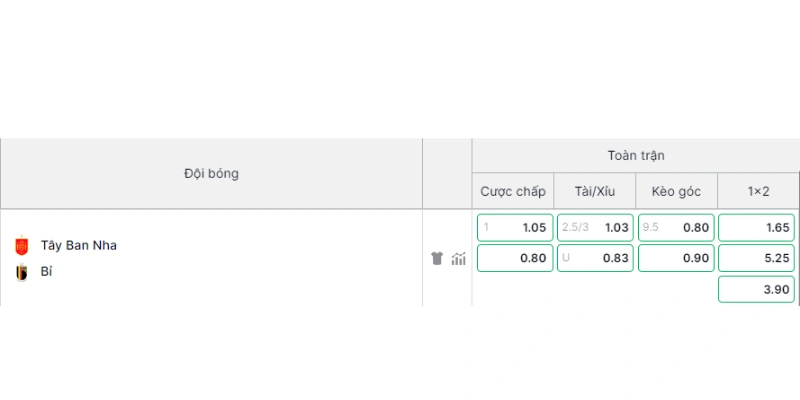Choose under odds 0.83
Viewport: 800px width, 400px height.
coord(595,258)
